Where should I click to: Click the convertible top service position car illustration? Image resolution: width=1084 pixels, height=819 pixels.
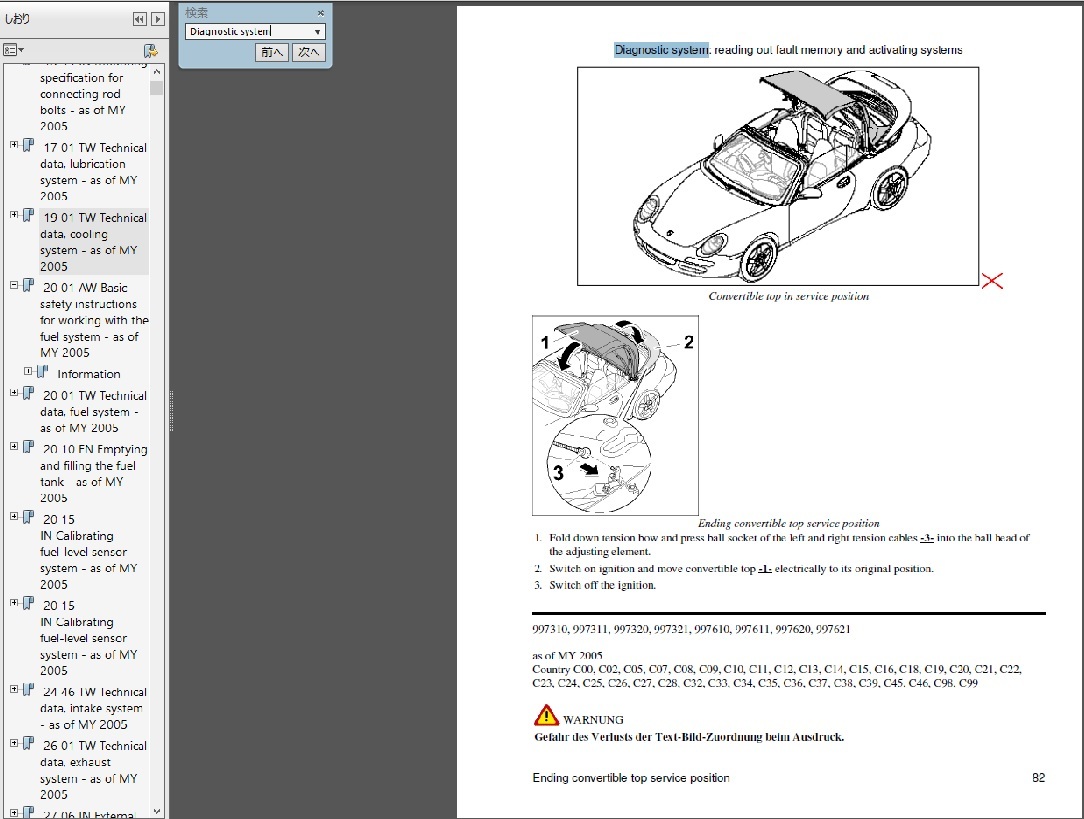(x=778, y=176)
